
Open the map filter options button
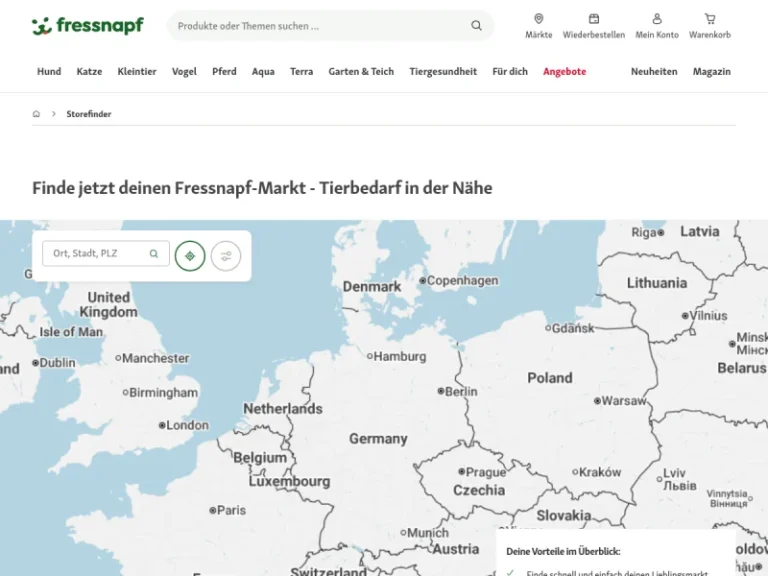pos(226,256)
